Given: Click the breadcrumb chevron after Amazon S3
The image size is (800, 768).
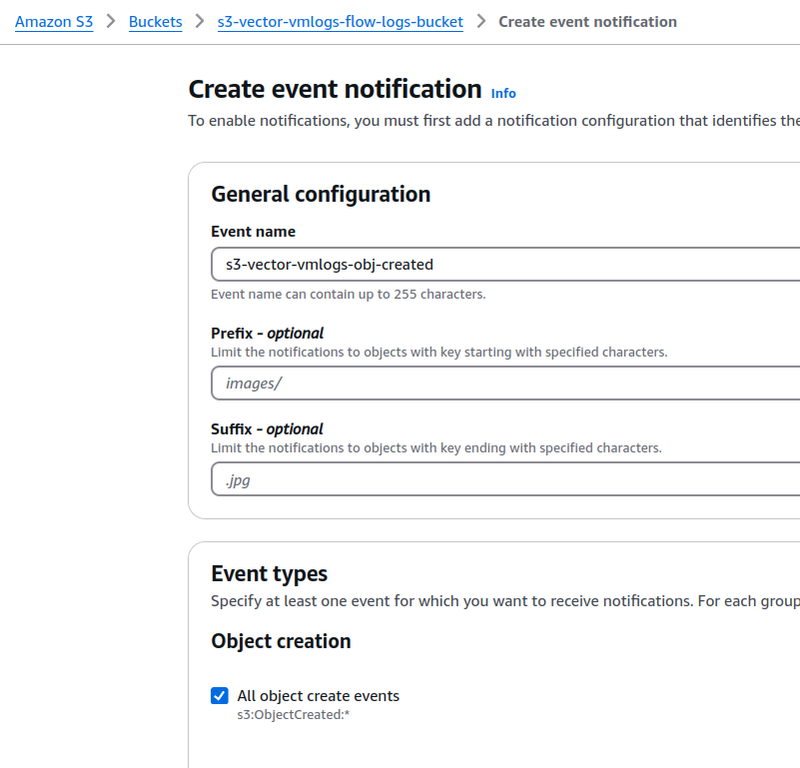Looking at the screenshot, I should click(x=111, y=21).
